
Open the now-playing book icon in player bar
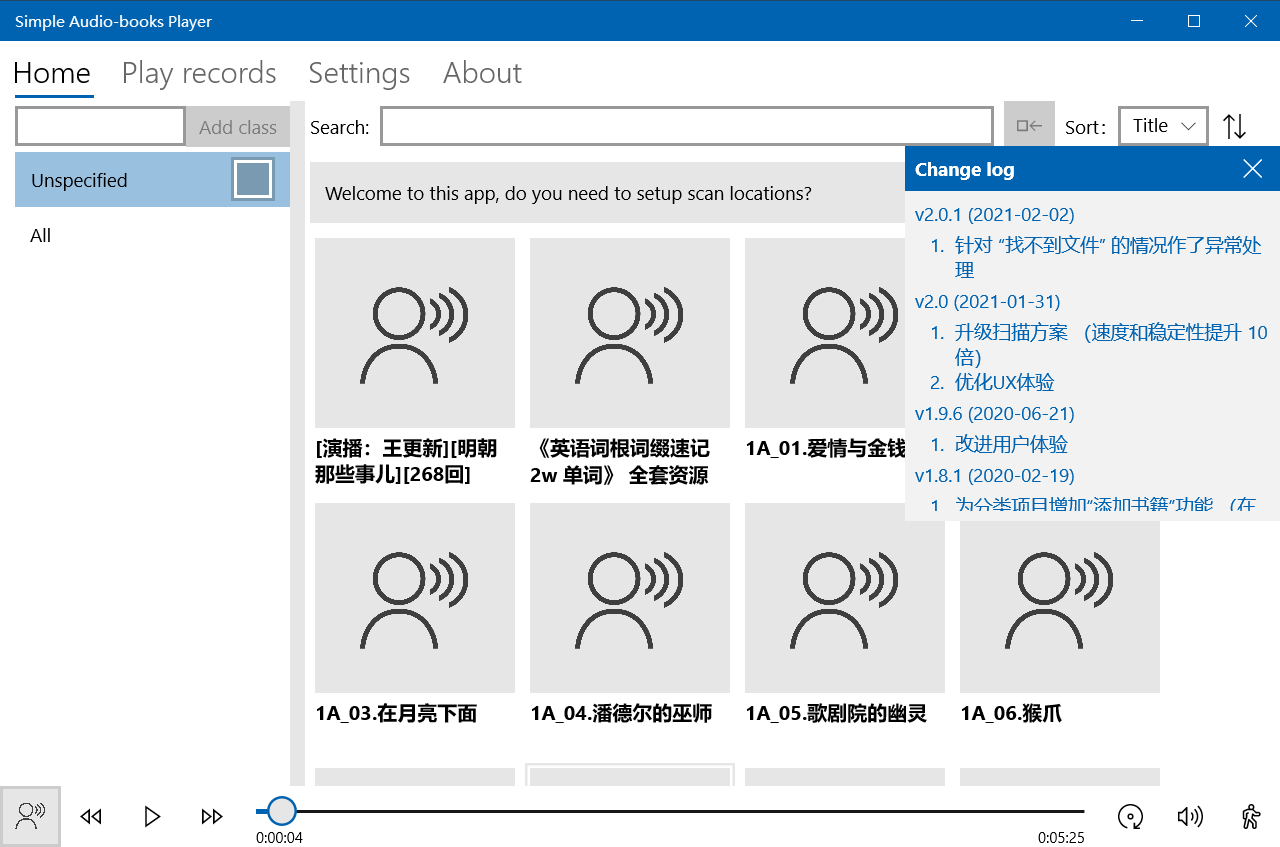(30, 816)
